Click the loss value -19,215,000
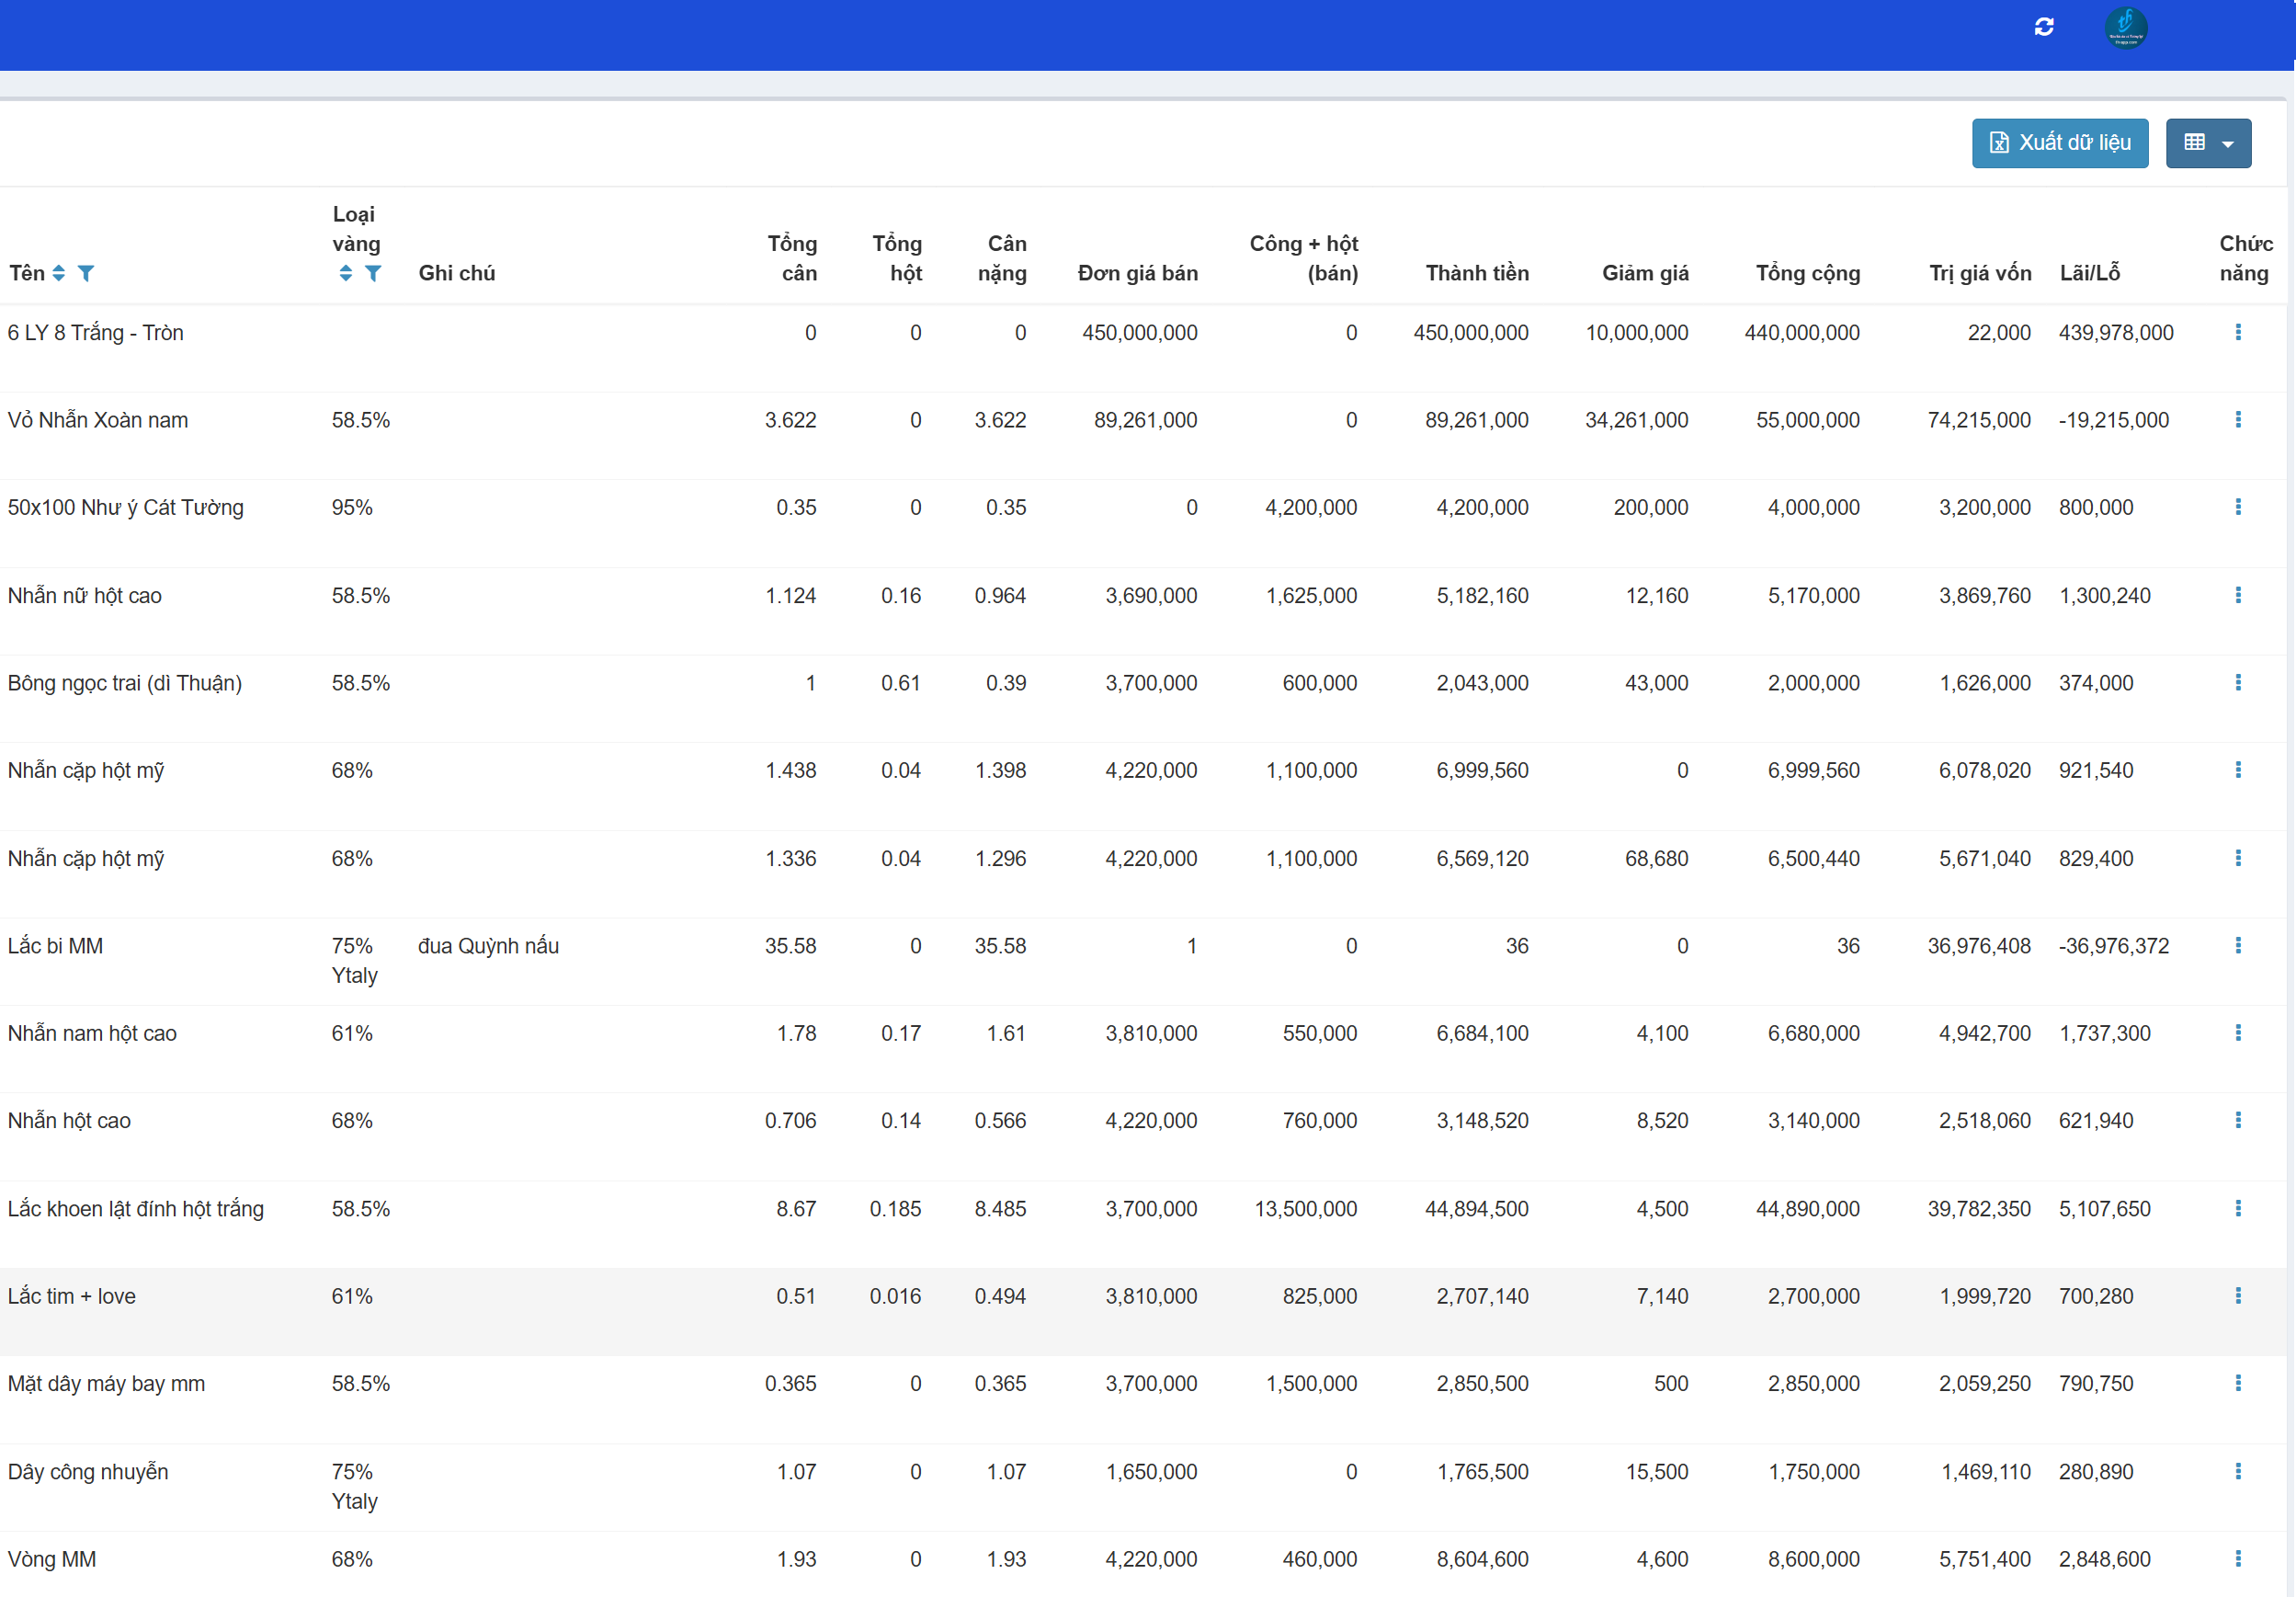 point(2114,420)
